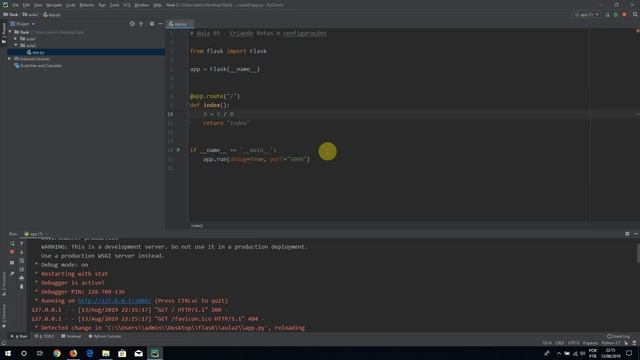The height and width of the screenshot is (360, 640).
Task: Open the Terminal tool window tab
Action: tap(71, 336)
